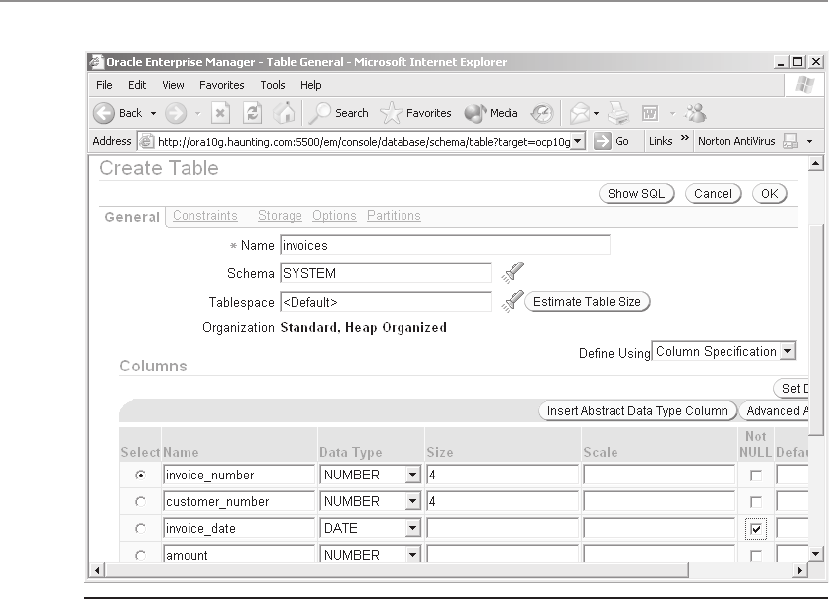Click the IE icon in the title bar
Screen dimensions: 829x599
[96, 62]
